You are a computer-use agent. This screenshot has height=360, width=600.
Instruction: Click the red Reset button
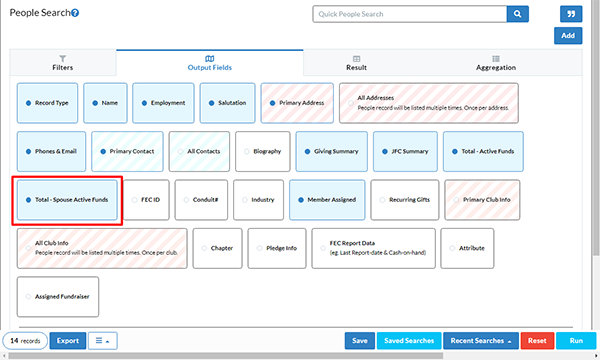click(x=537, y=340)
